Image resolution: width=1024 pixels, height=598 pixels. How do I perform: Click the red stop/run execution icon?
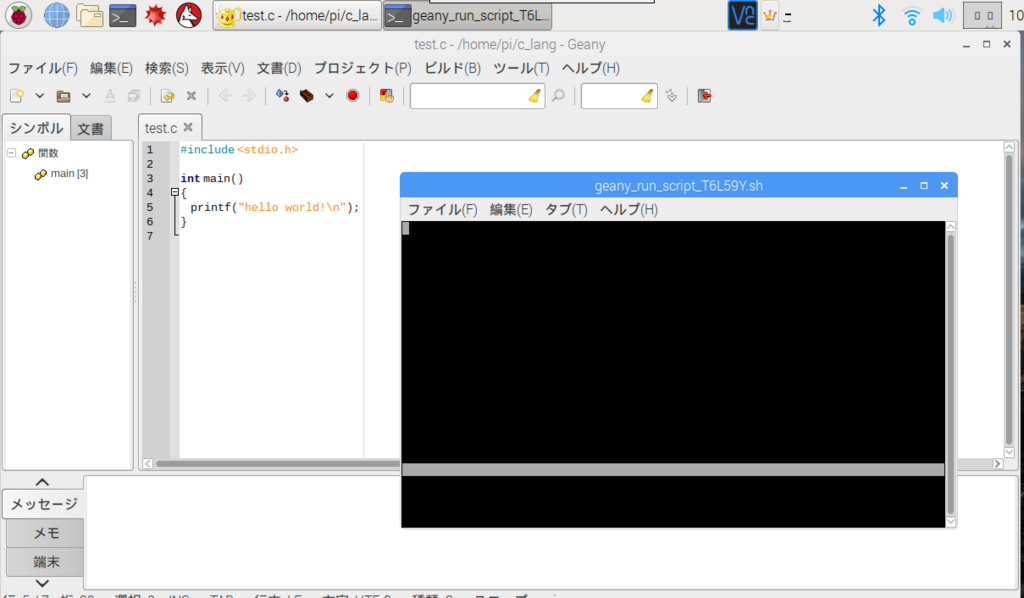[x=353, y=96]
